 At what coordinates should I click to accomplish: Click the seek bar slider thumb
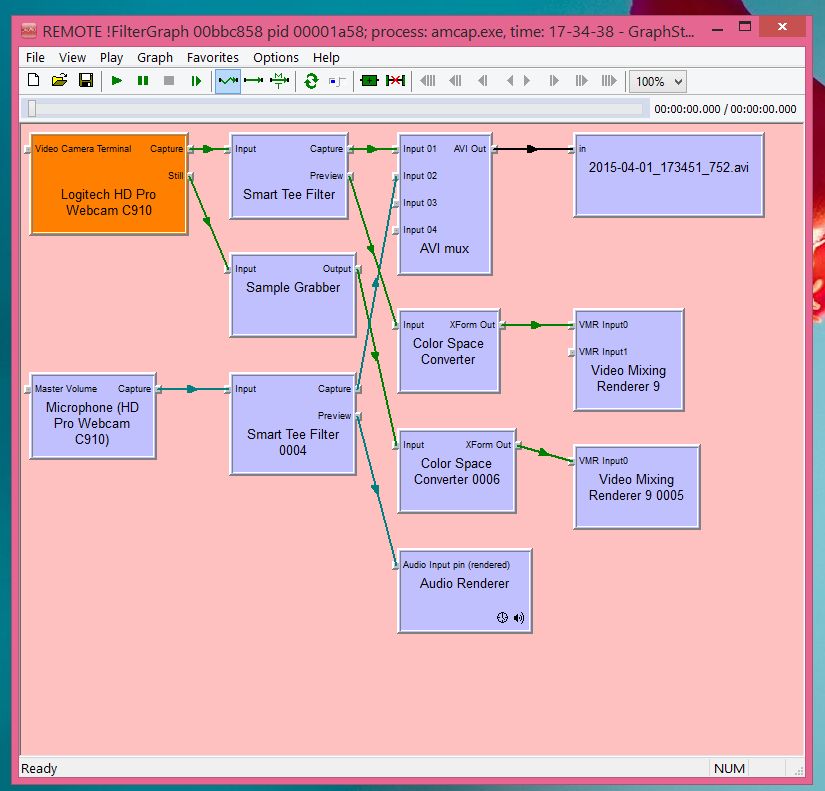32,108
